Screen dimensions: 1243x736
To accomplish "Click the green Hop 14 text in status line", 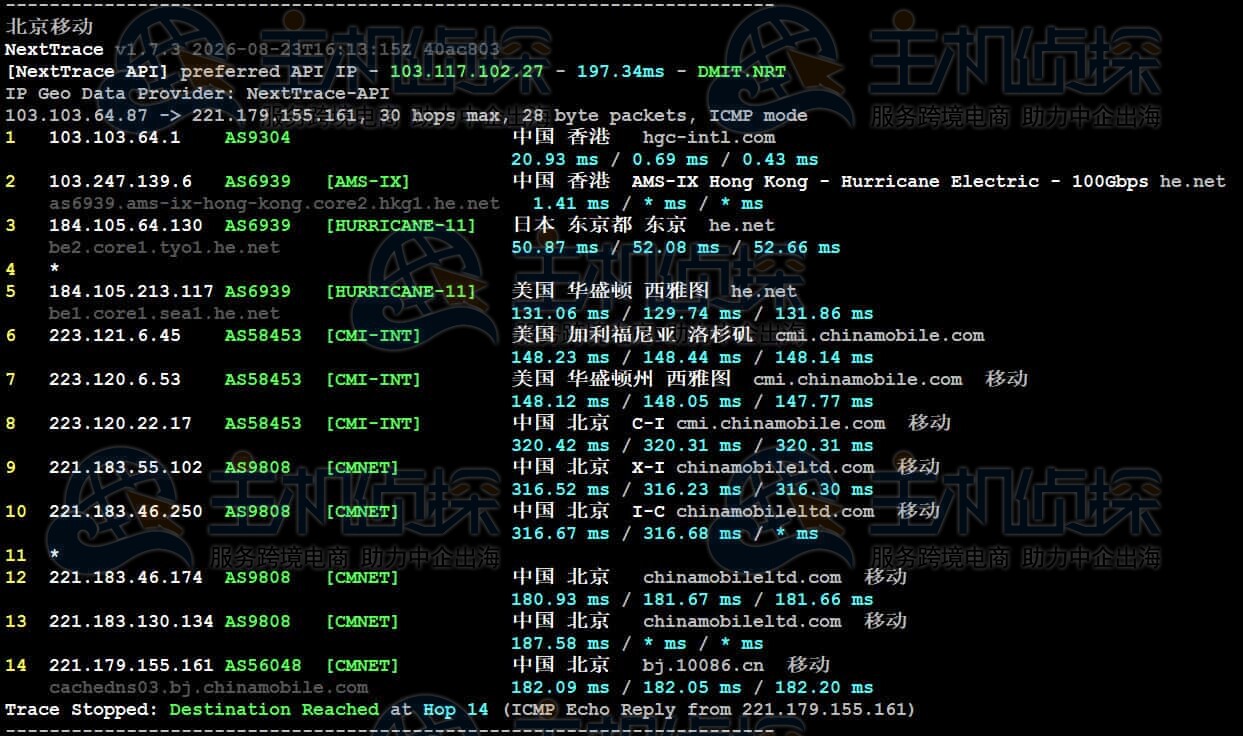I will pos(456,709).
